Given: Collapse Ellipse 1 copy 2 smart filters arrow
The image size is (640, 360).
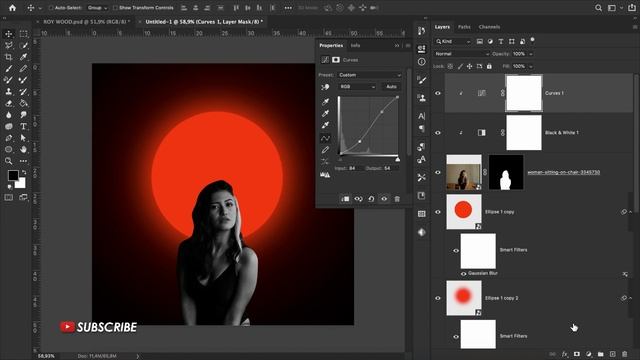Looking at the screenshot, I should point(631,298).
